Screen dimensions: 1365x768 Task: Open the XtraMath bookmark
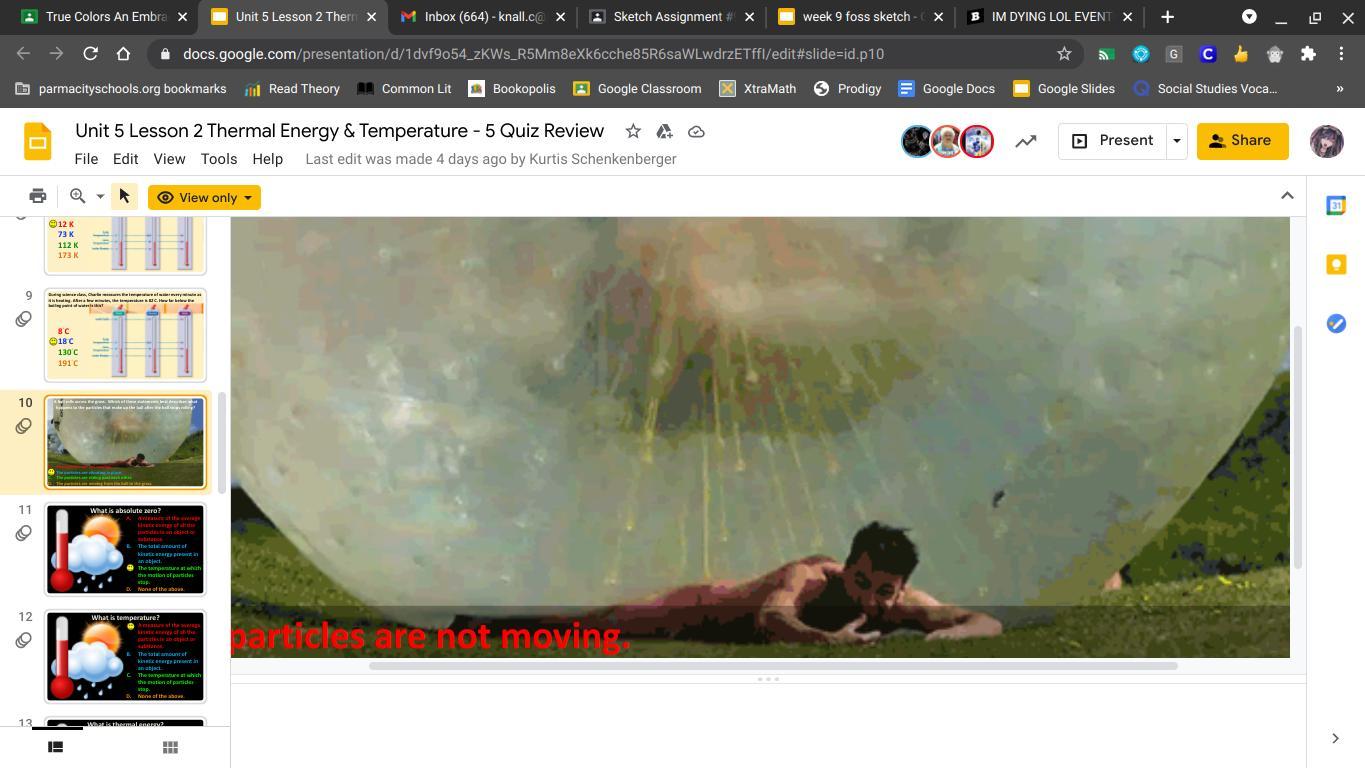point(758,89)
